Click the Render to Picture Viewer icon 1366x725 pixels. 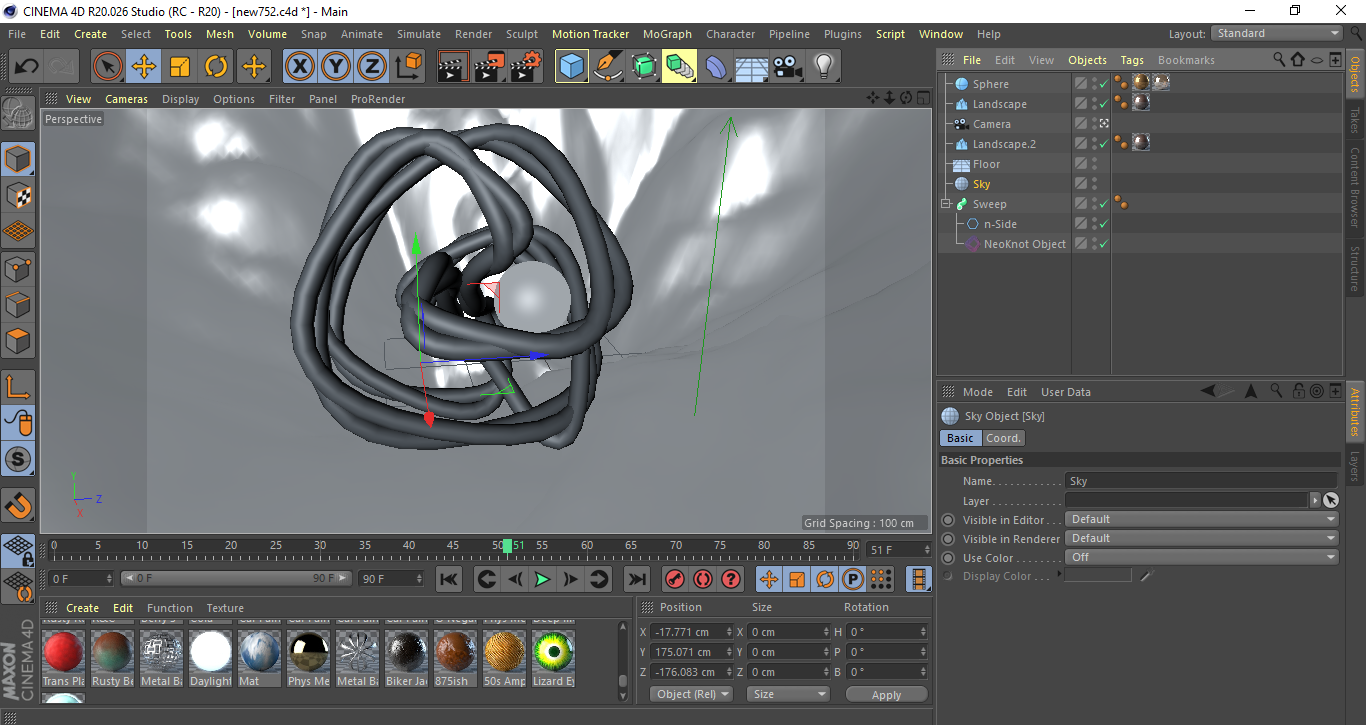coord(488,66)
